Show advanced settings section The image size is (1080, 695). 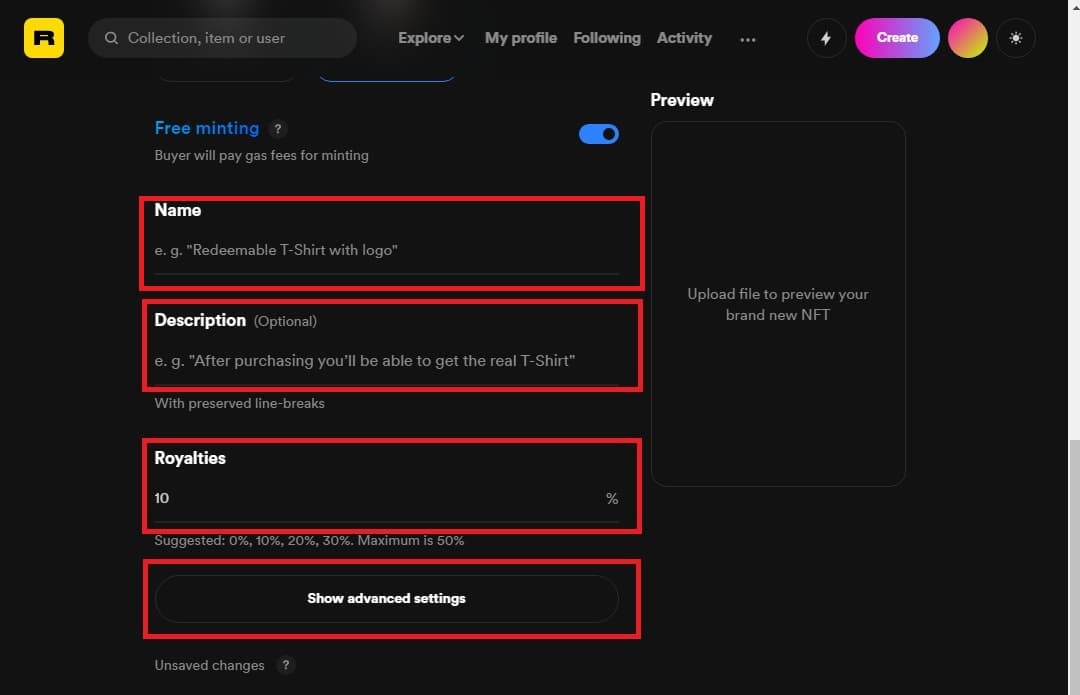point(386,599)
